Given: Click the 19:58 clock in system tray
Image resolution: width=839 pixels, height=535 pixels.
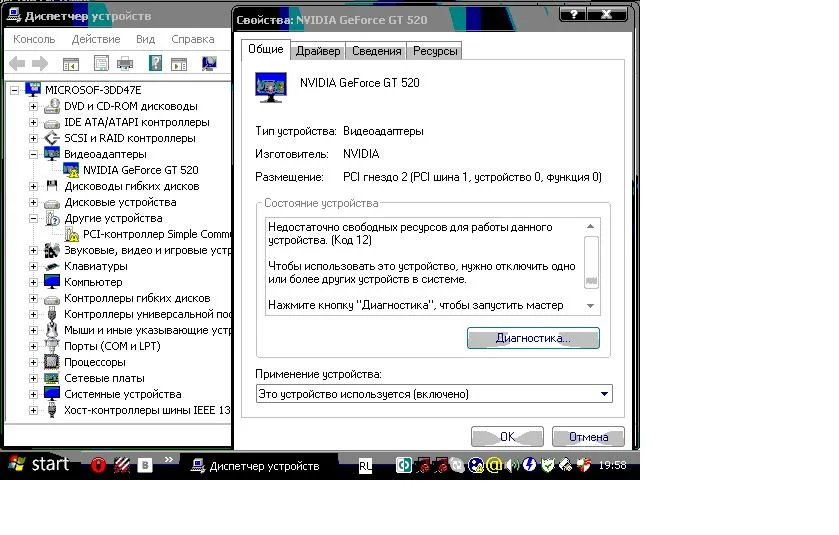Looking at the screenshot, I should (612, 465).
